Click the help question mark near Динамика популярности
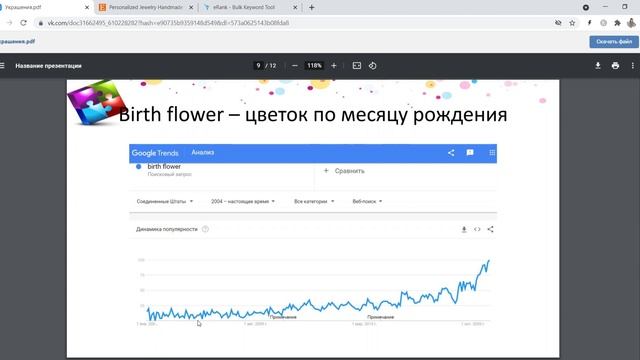 coord(205,229)
